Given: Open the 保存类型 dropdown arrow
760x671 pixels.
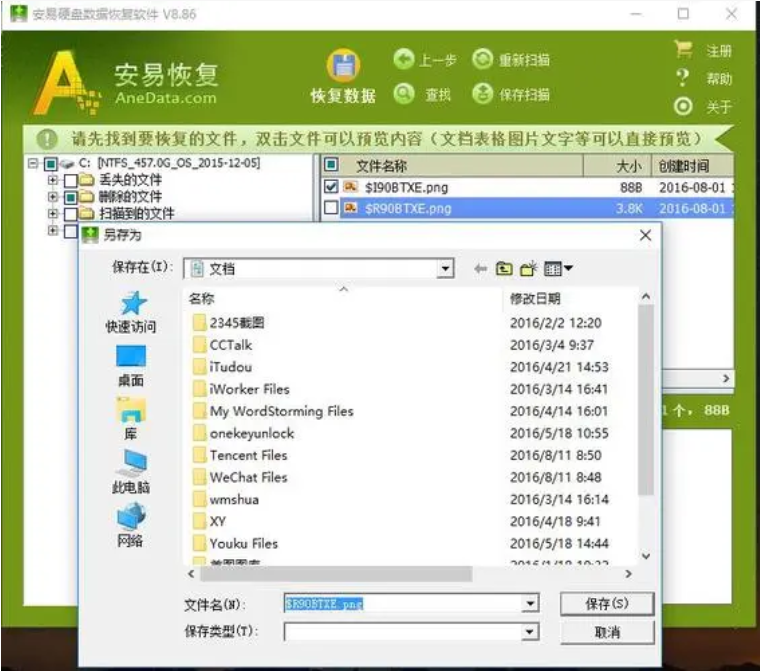Looking at the screenshot, I should coord(530,632).
